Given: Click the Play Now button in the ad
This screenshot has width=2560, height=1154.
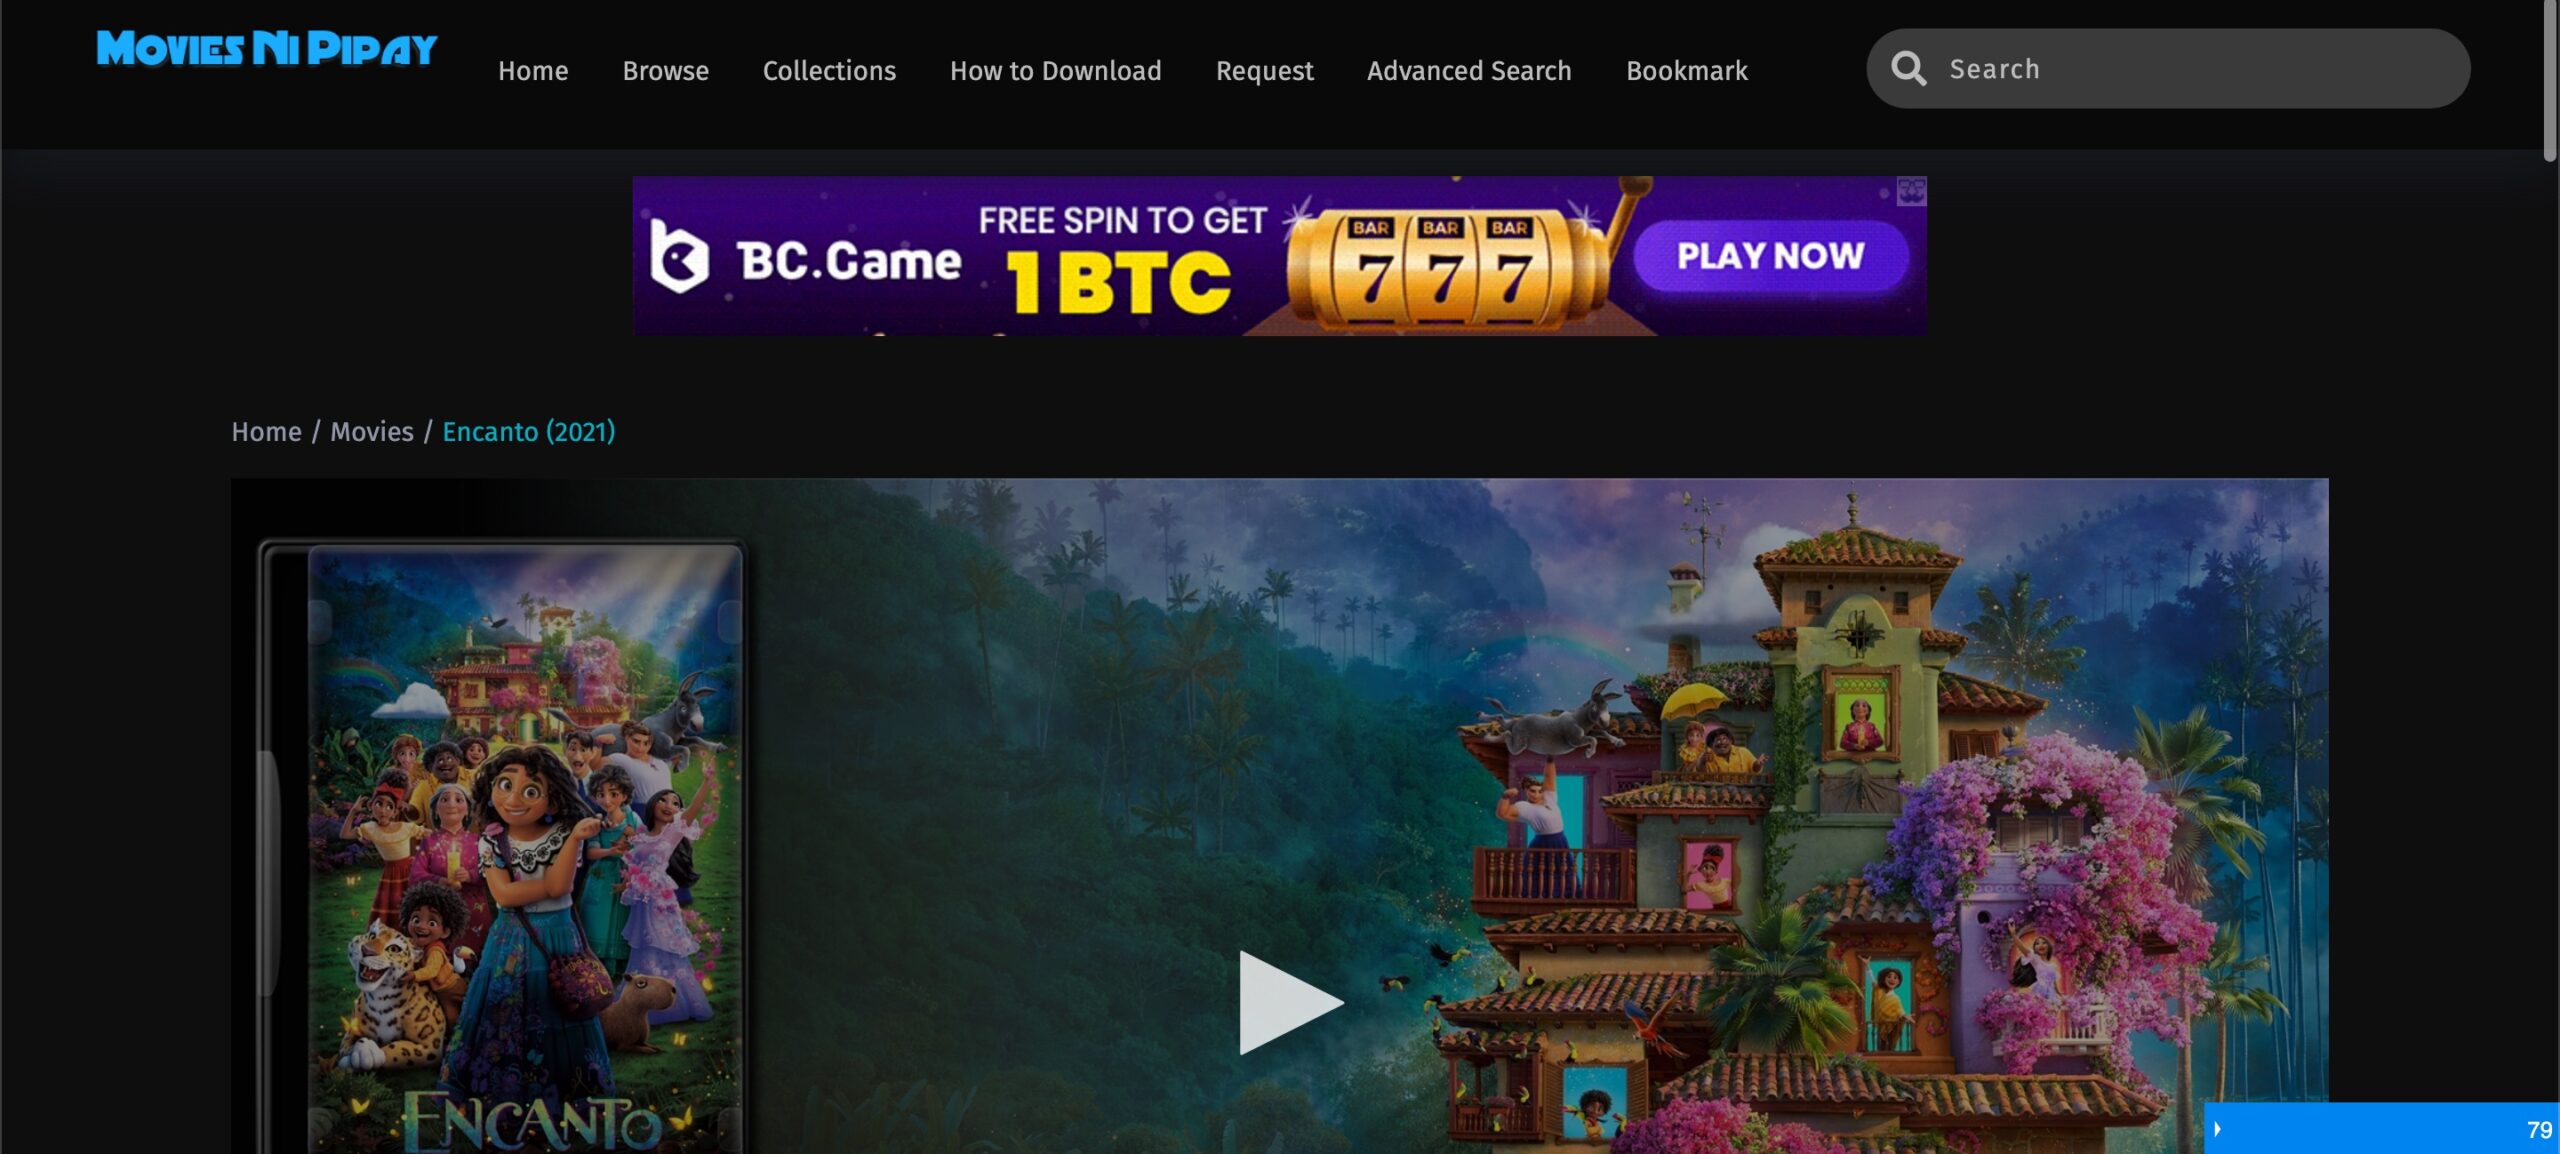Looking at the screenshot, I should click(1770, 256).
